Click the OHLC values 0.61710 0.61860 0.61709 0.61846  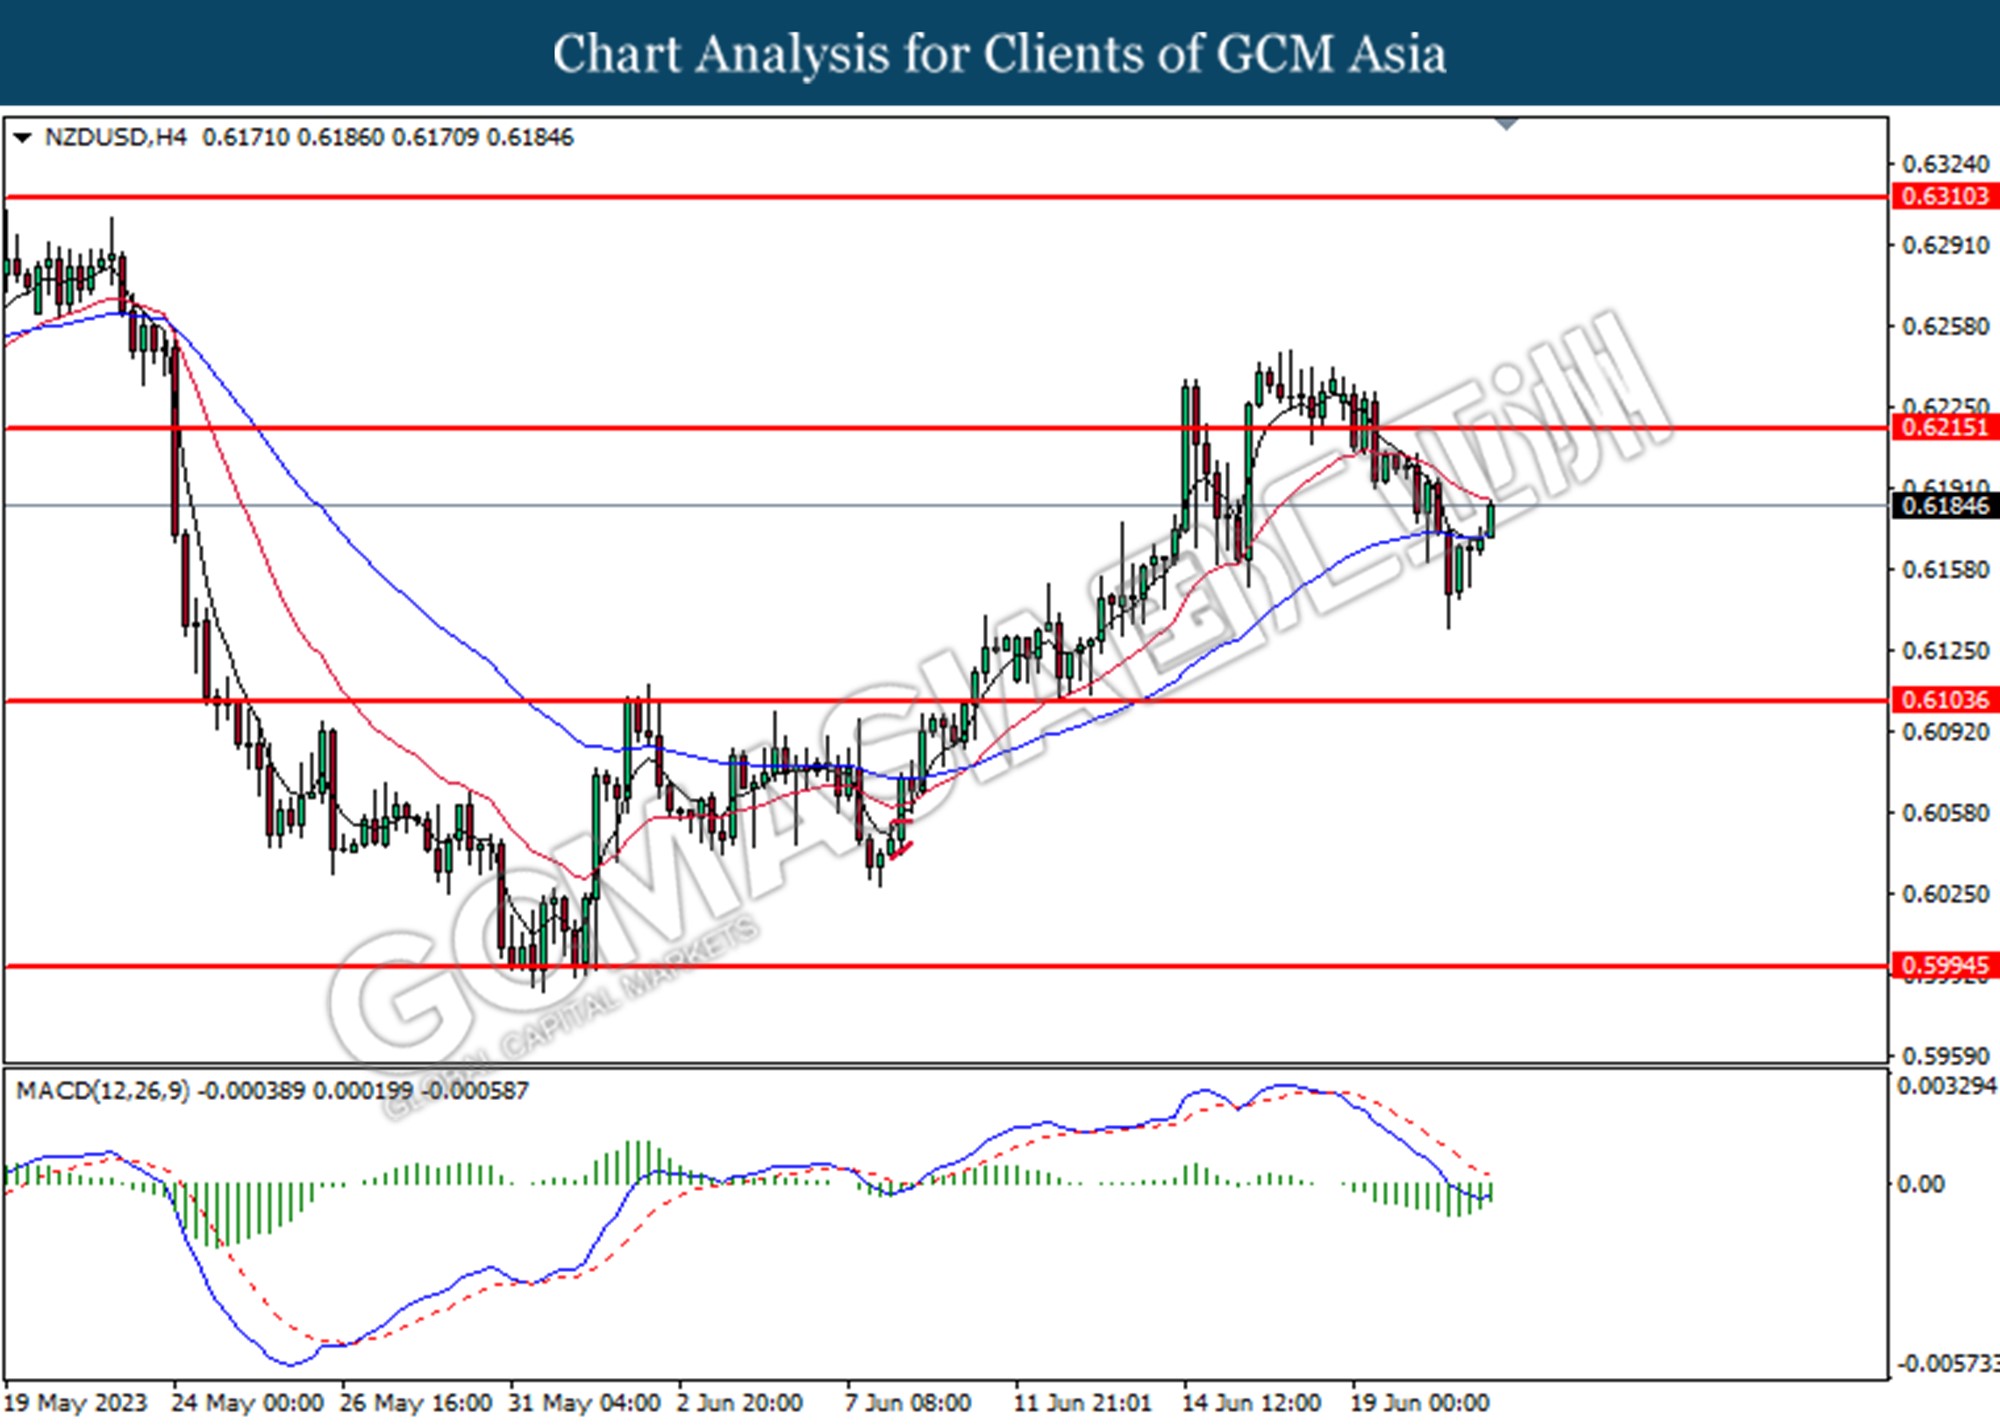click(x=388, y=137)
